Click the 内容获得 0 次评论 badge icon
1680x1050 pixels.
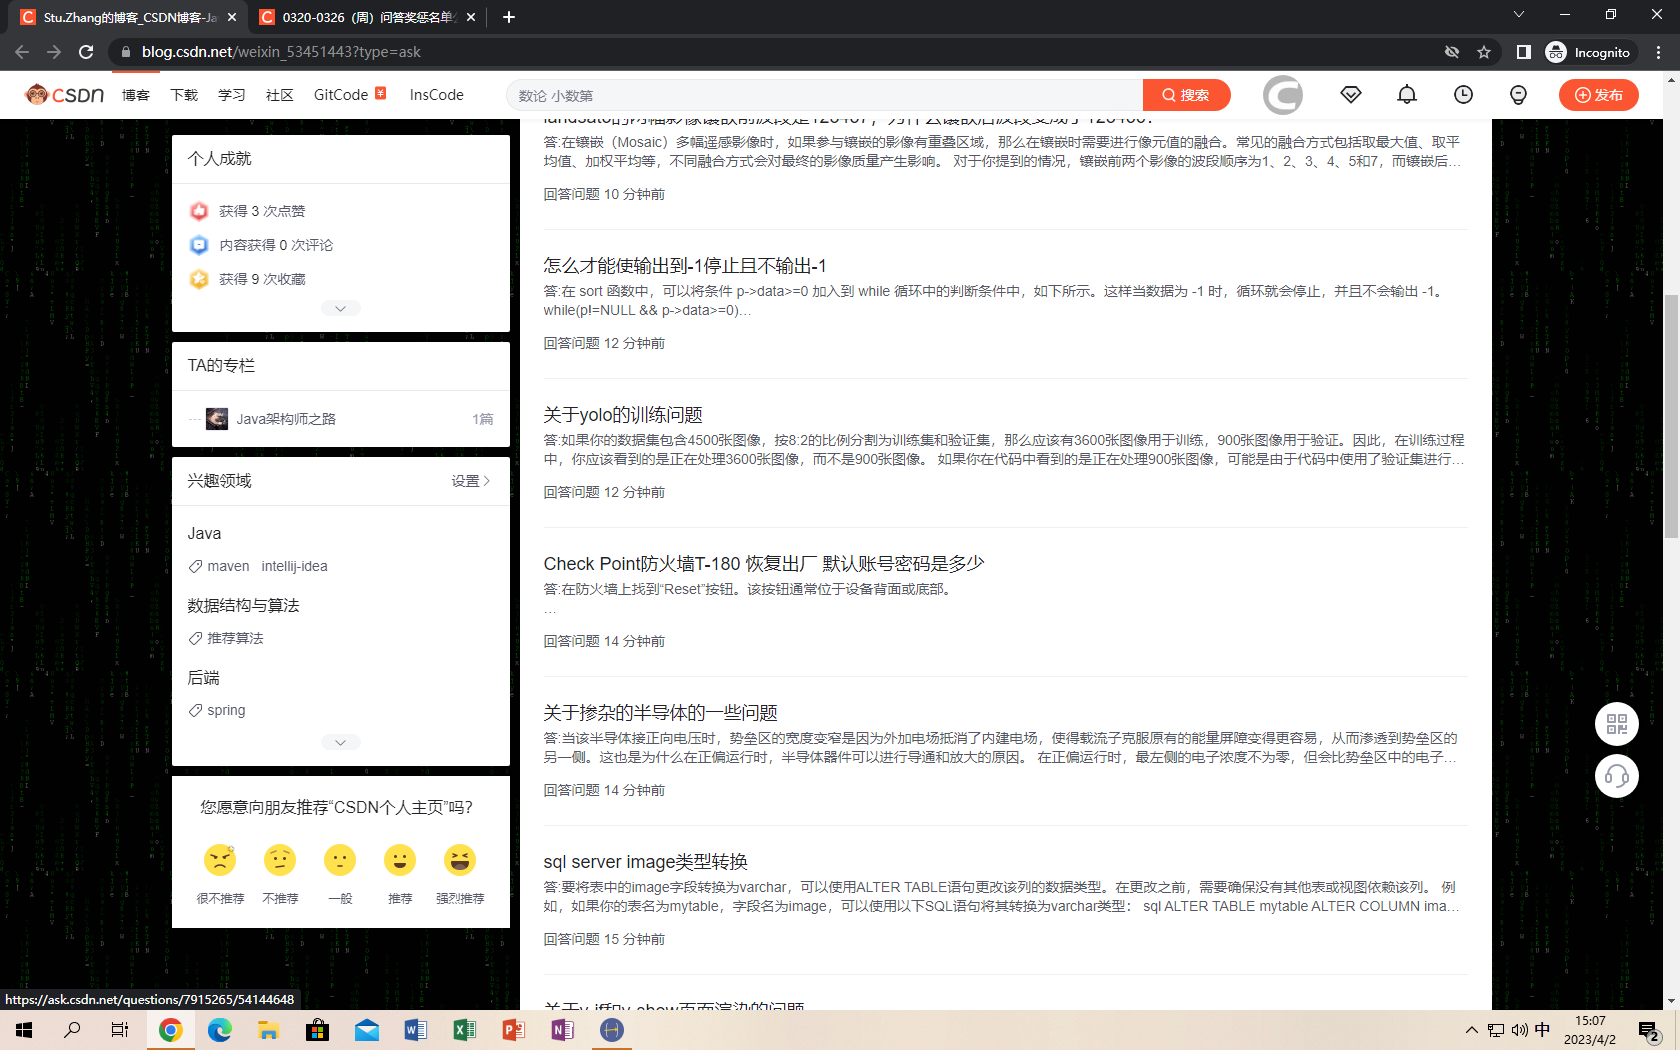(199, 245)
